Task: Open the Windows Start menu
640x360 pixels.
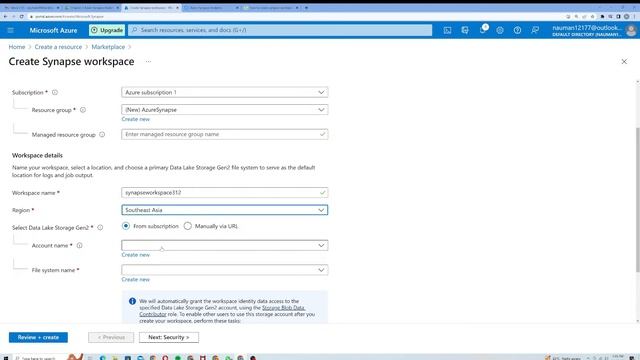Action: (6, 358)
